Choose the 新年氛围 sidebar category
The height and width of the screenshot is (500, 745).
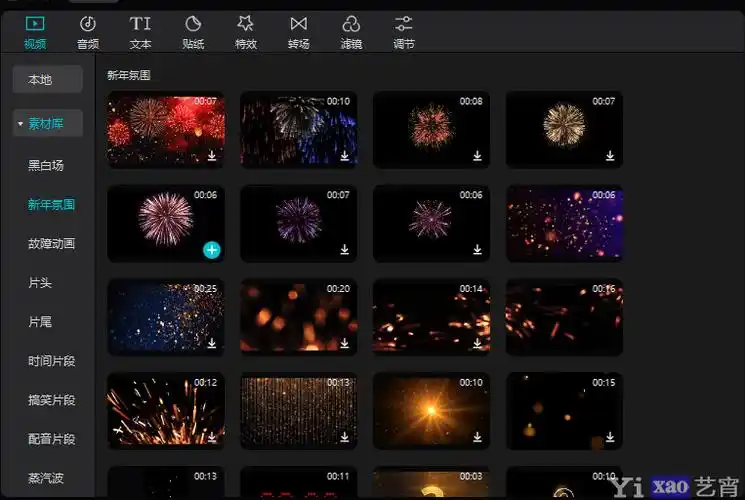51,204
